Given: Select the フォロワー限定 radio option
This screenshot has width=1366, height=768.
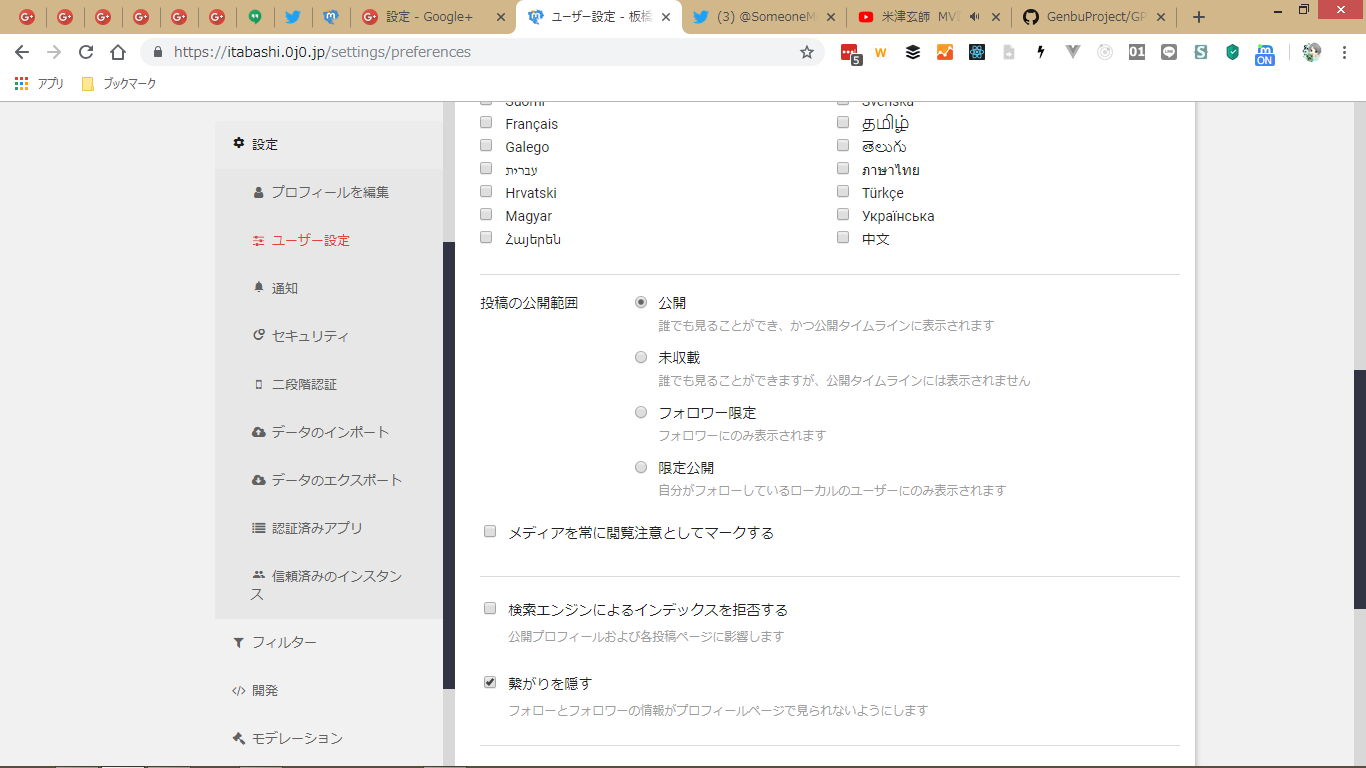Looking at the screenshot, I should [x=641, y=412].
